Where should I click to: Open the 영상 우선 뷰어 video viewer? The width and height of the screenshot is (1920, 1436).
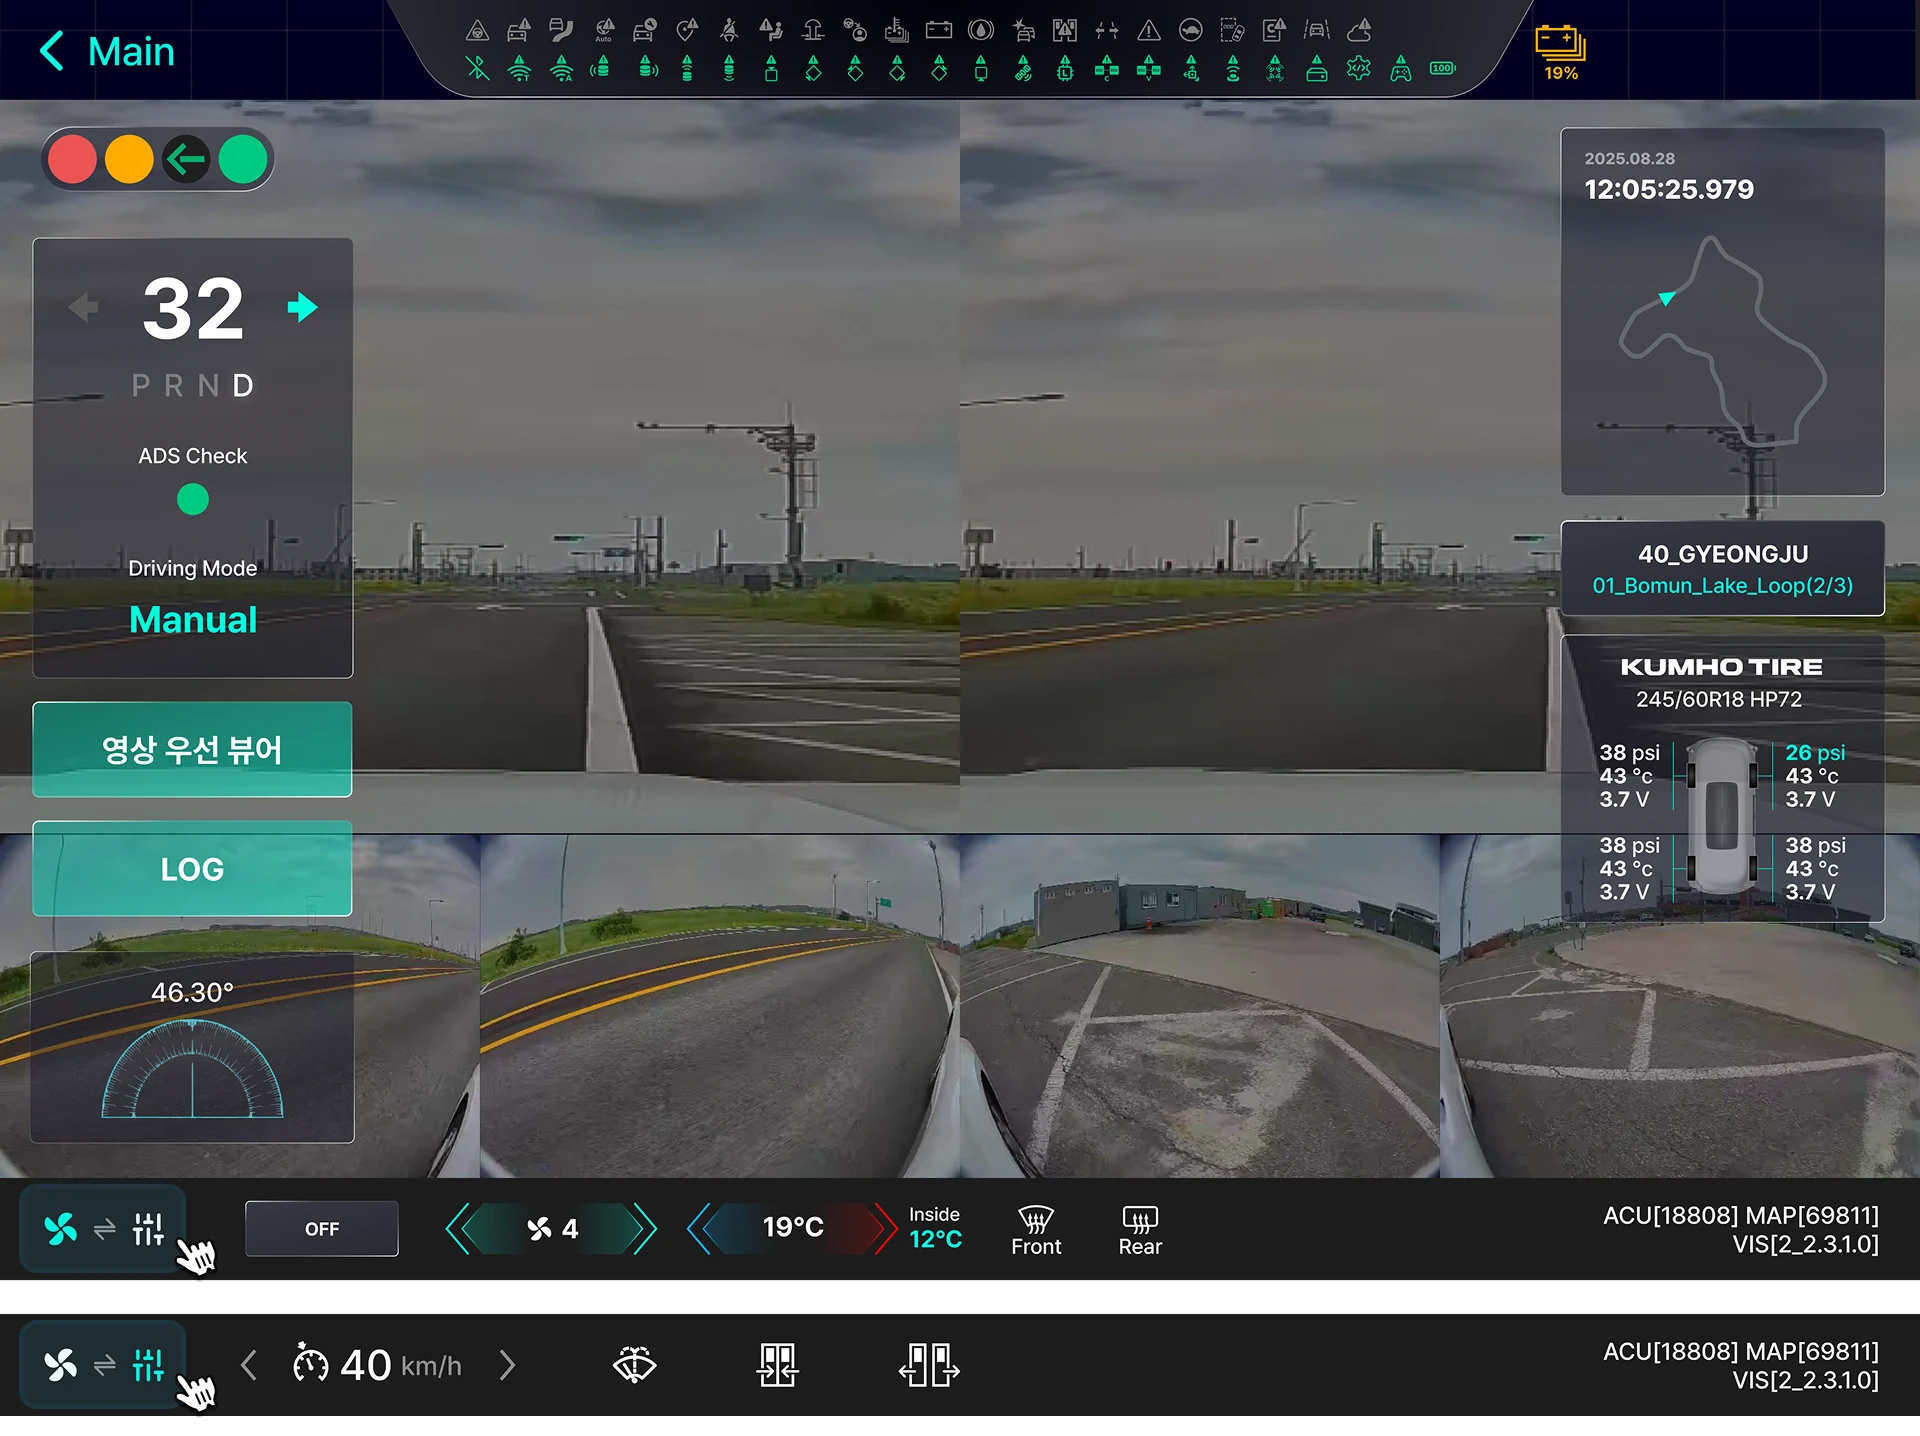pos(192,750)
